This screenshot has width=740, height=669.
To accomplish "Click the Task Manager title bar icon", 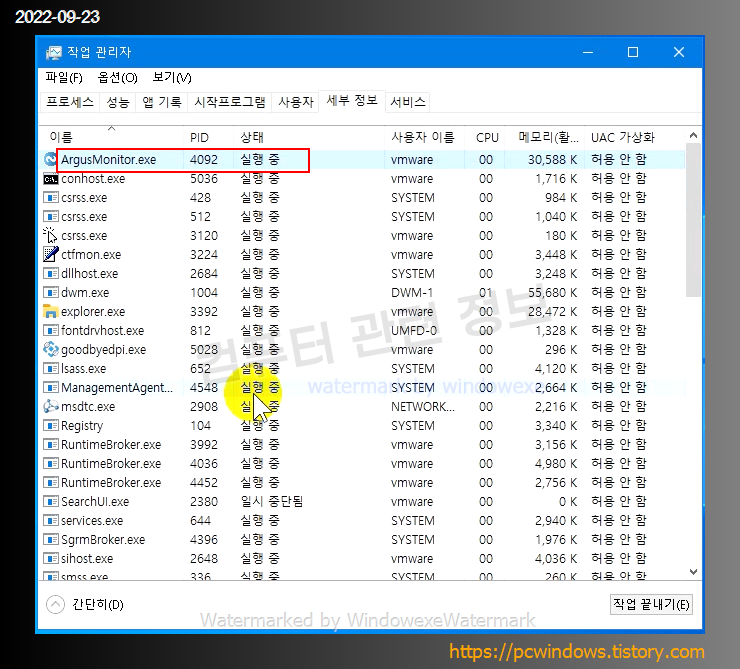I will [x=53, y=52].
